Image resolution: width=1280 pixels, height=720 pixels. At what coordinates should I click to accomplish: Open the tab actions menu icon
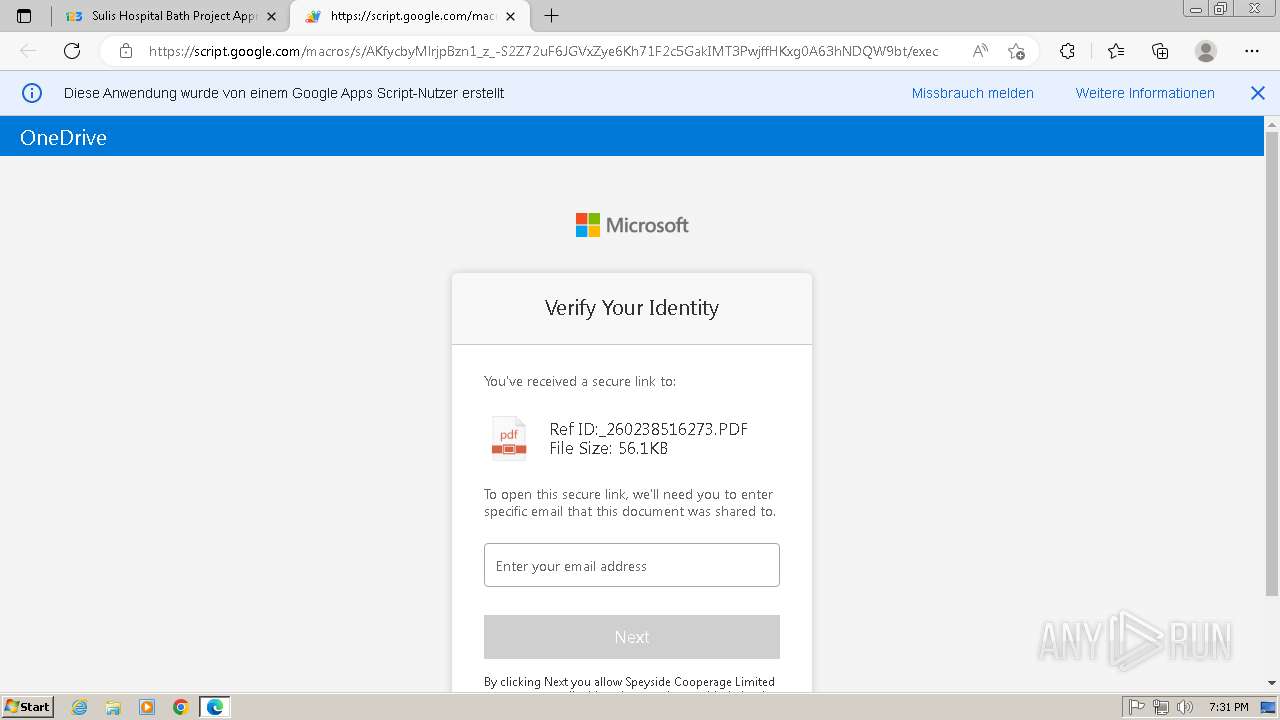tap(24, 16)
